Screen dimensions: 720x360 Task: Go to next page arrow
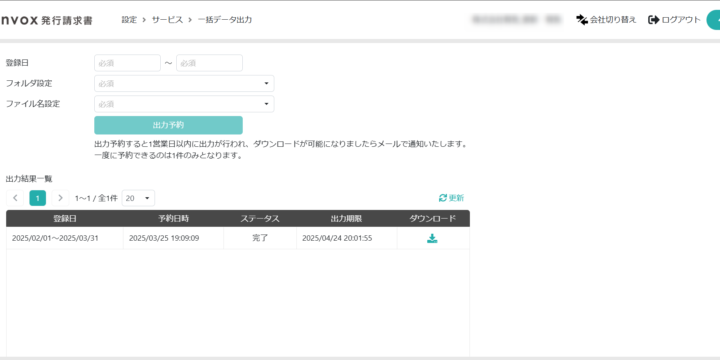pos(60,198)
